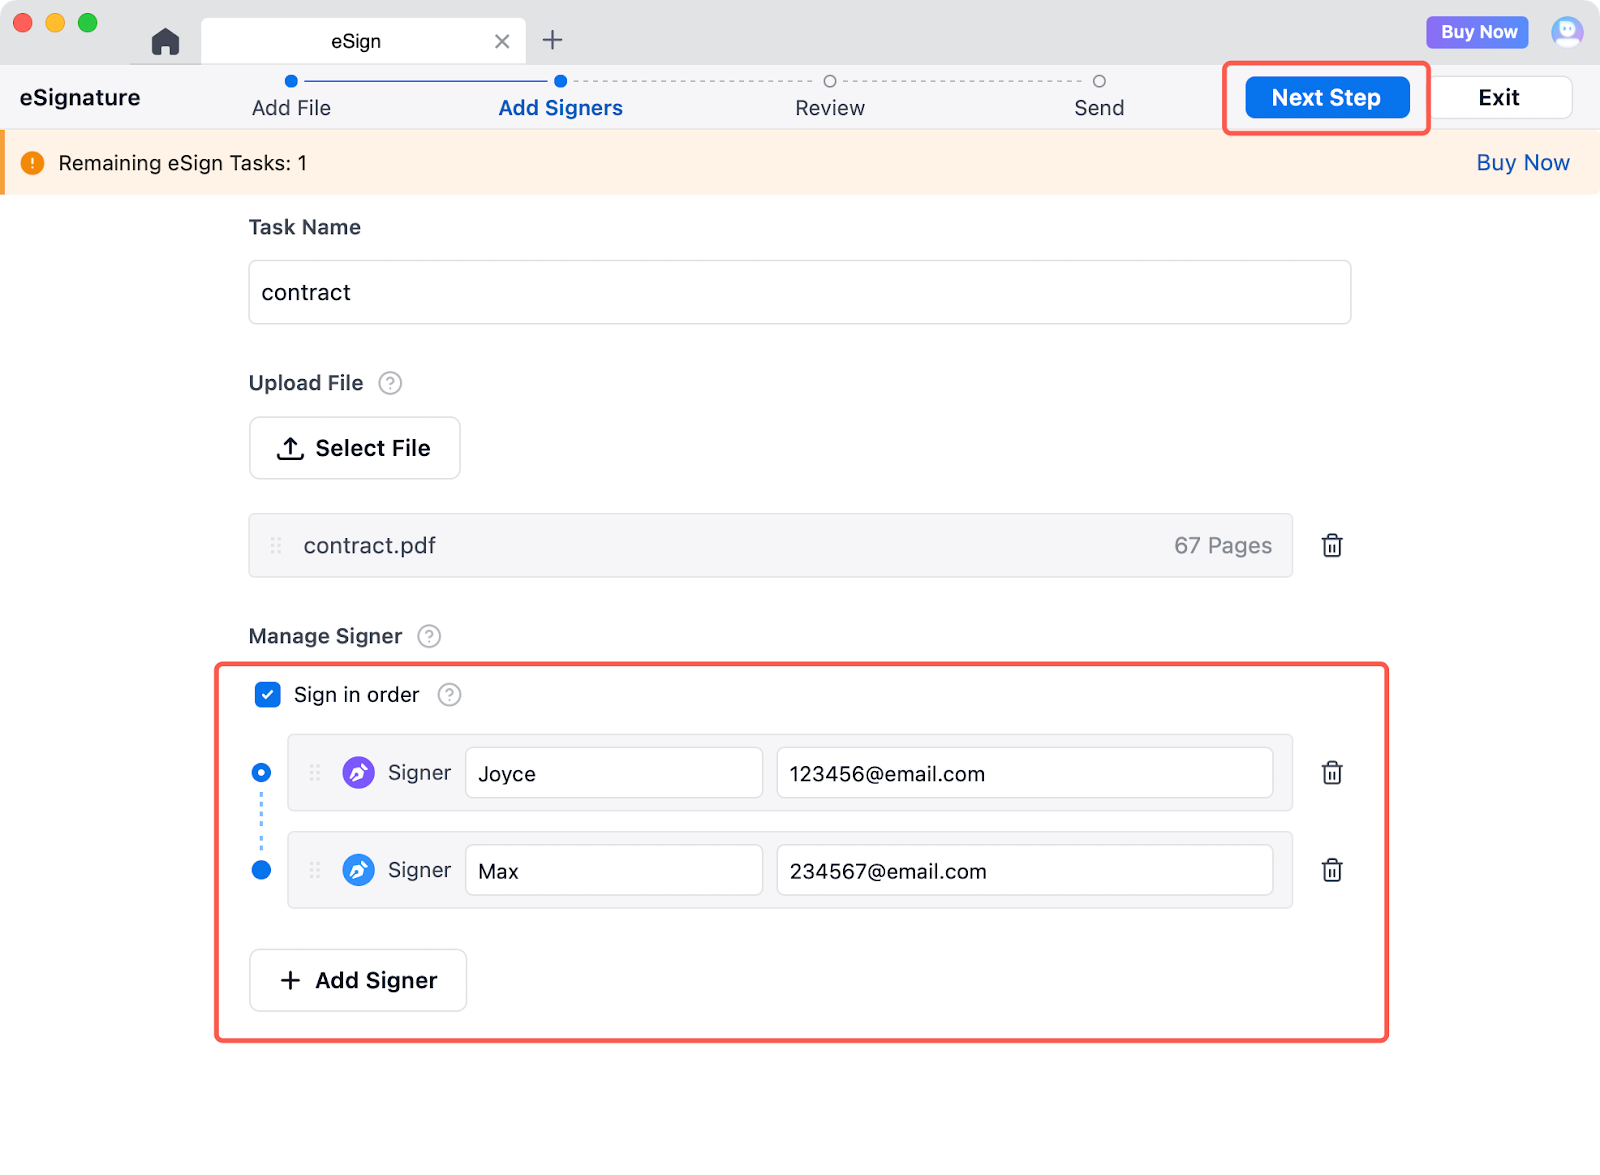The width and height of the screenshot is (1600, 1175).
Task: Click the Add Signer button
Action: pyautogui.click(x=358, y=980)
